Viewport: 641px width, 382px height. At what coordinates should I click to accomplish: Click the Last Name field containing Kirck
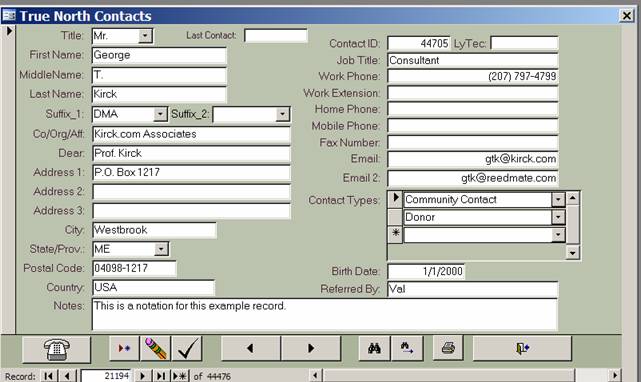tap(159, 94)
